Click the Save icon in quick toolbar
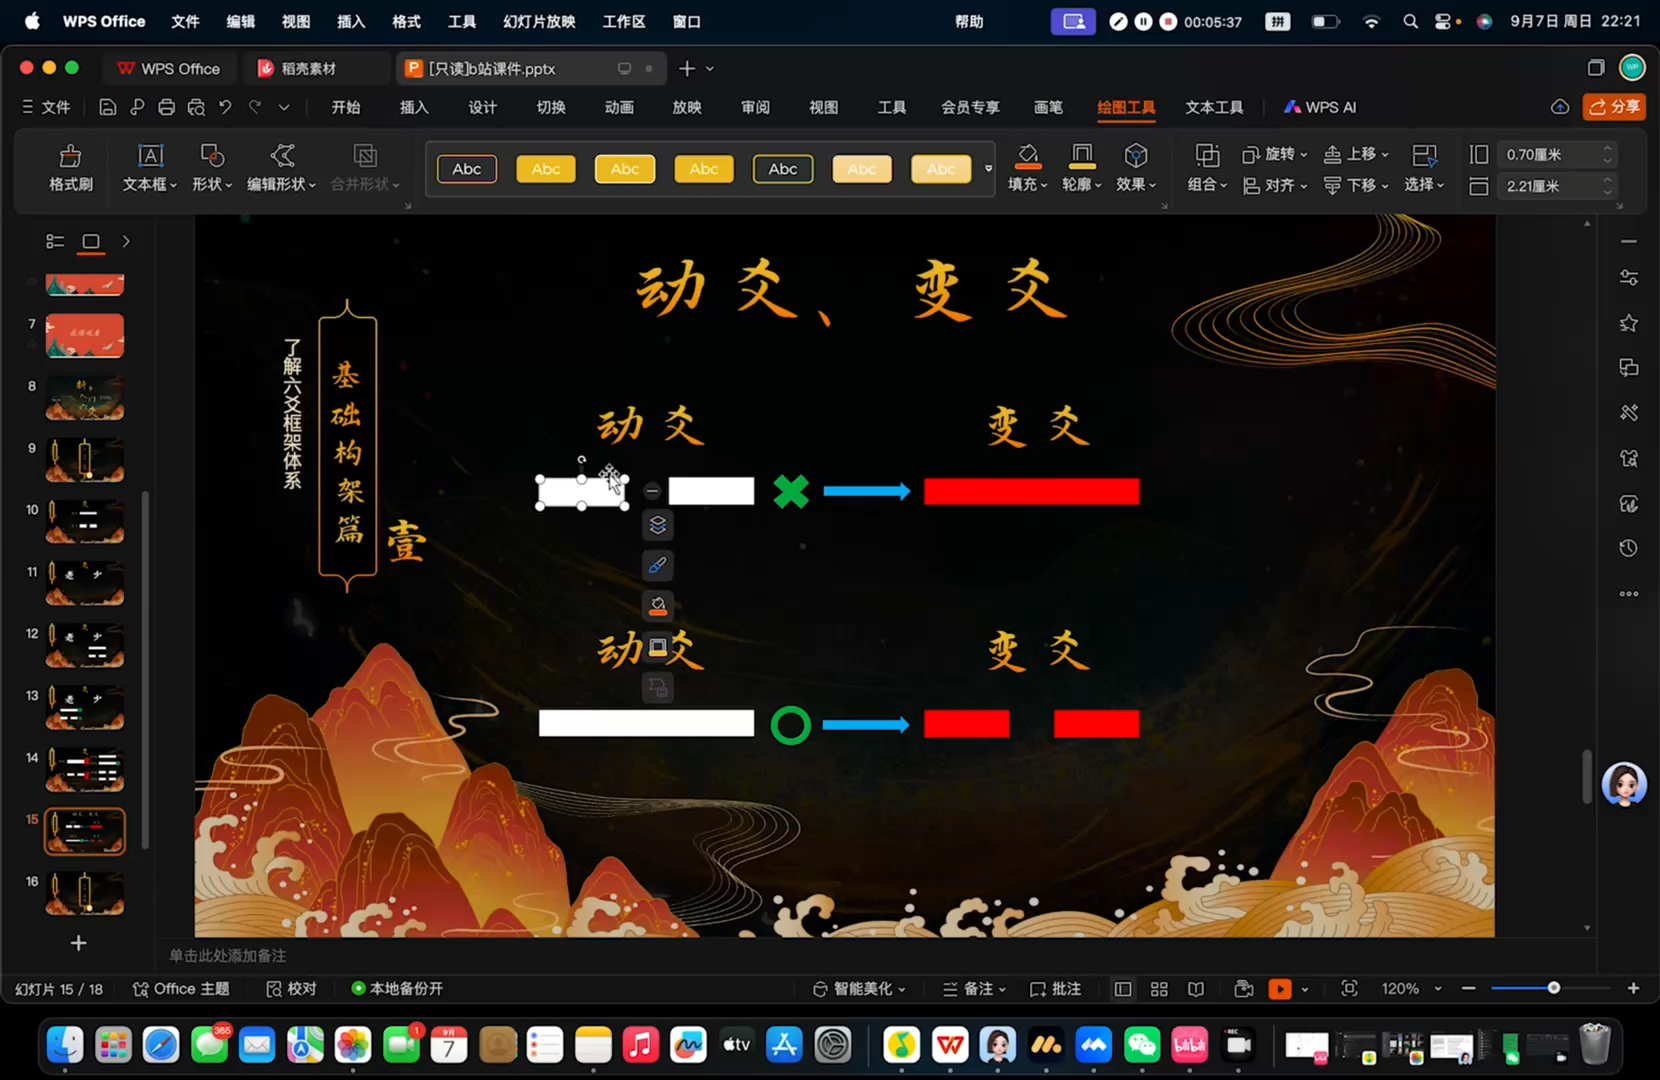Screen dimensions: 1660x1080 [108, 107]
